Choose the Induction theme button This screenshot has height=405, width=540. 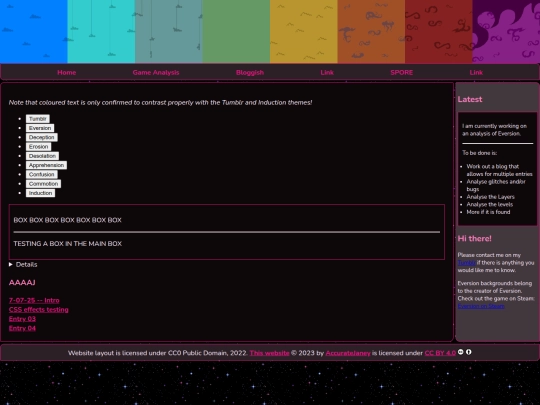(x=40, y=193)
